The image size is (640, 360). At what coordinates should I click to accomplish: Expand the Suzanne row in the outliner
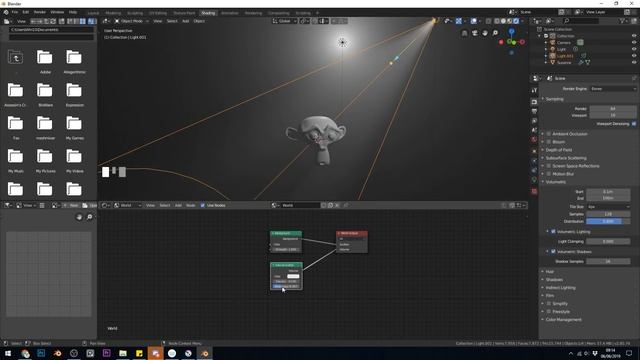pyautogui.click(x=546, y=62)
